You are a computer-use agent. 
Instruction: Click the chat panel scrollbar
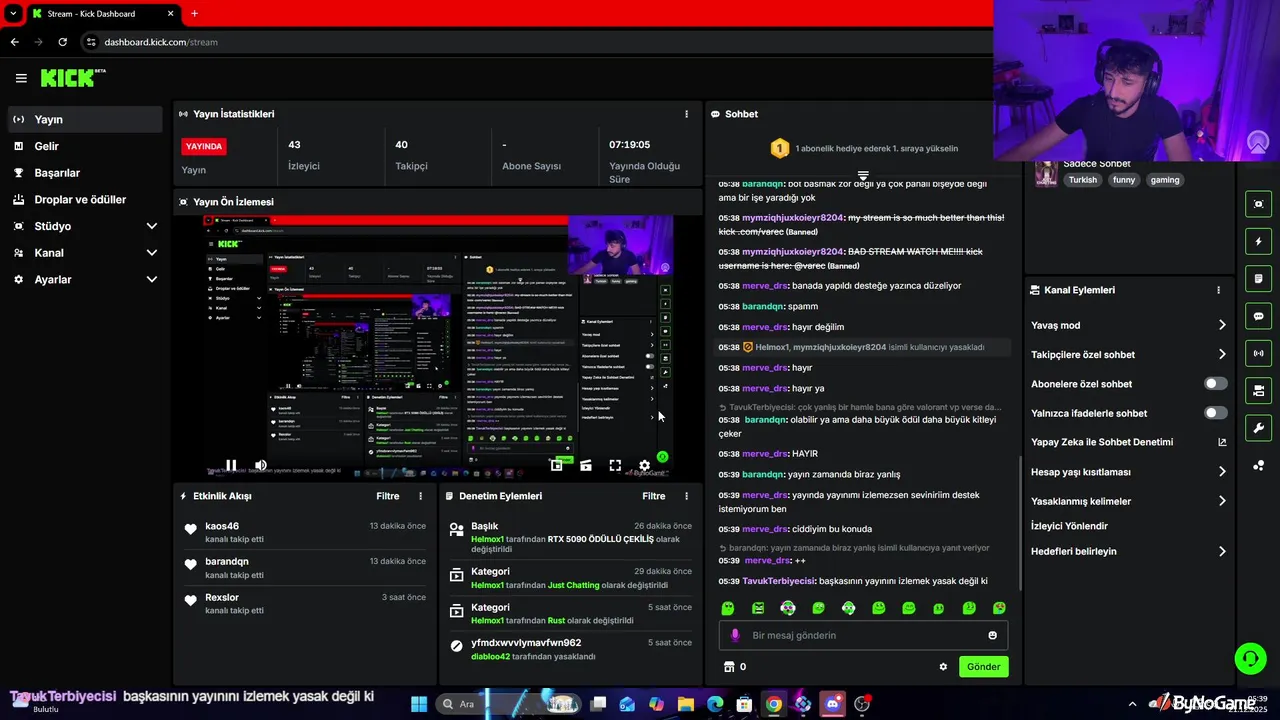[1019, 522]
